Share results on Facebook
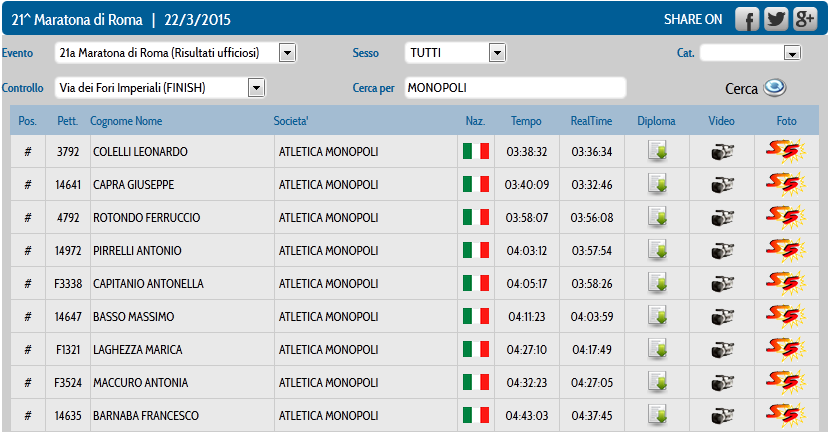 click(747, 20)
